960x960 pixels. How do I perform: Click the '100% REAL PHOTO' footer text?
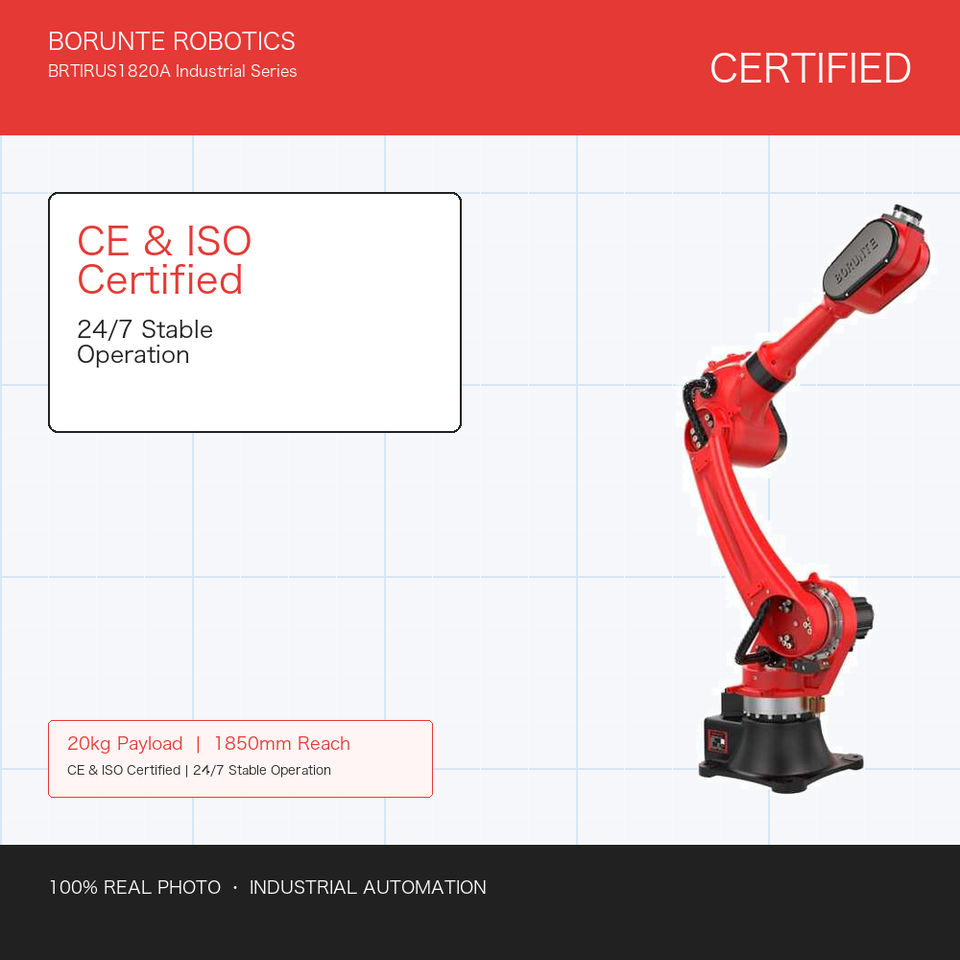coord(135,887)
